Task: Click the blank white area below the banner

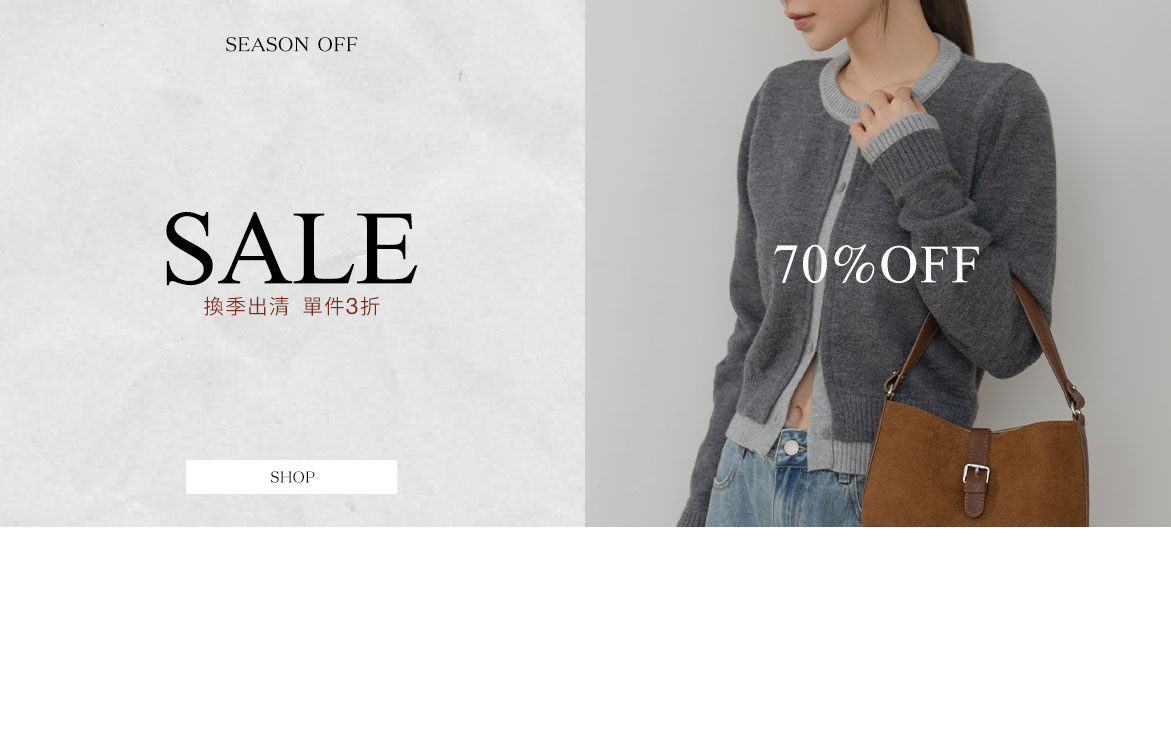Action: click(586, 633)
